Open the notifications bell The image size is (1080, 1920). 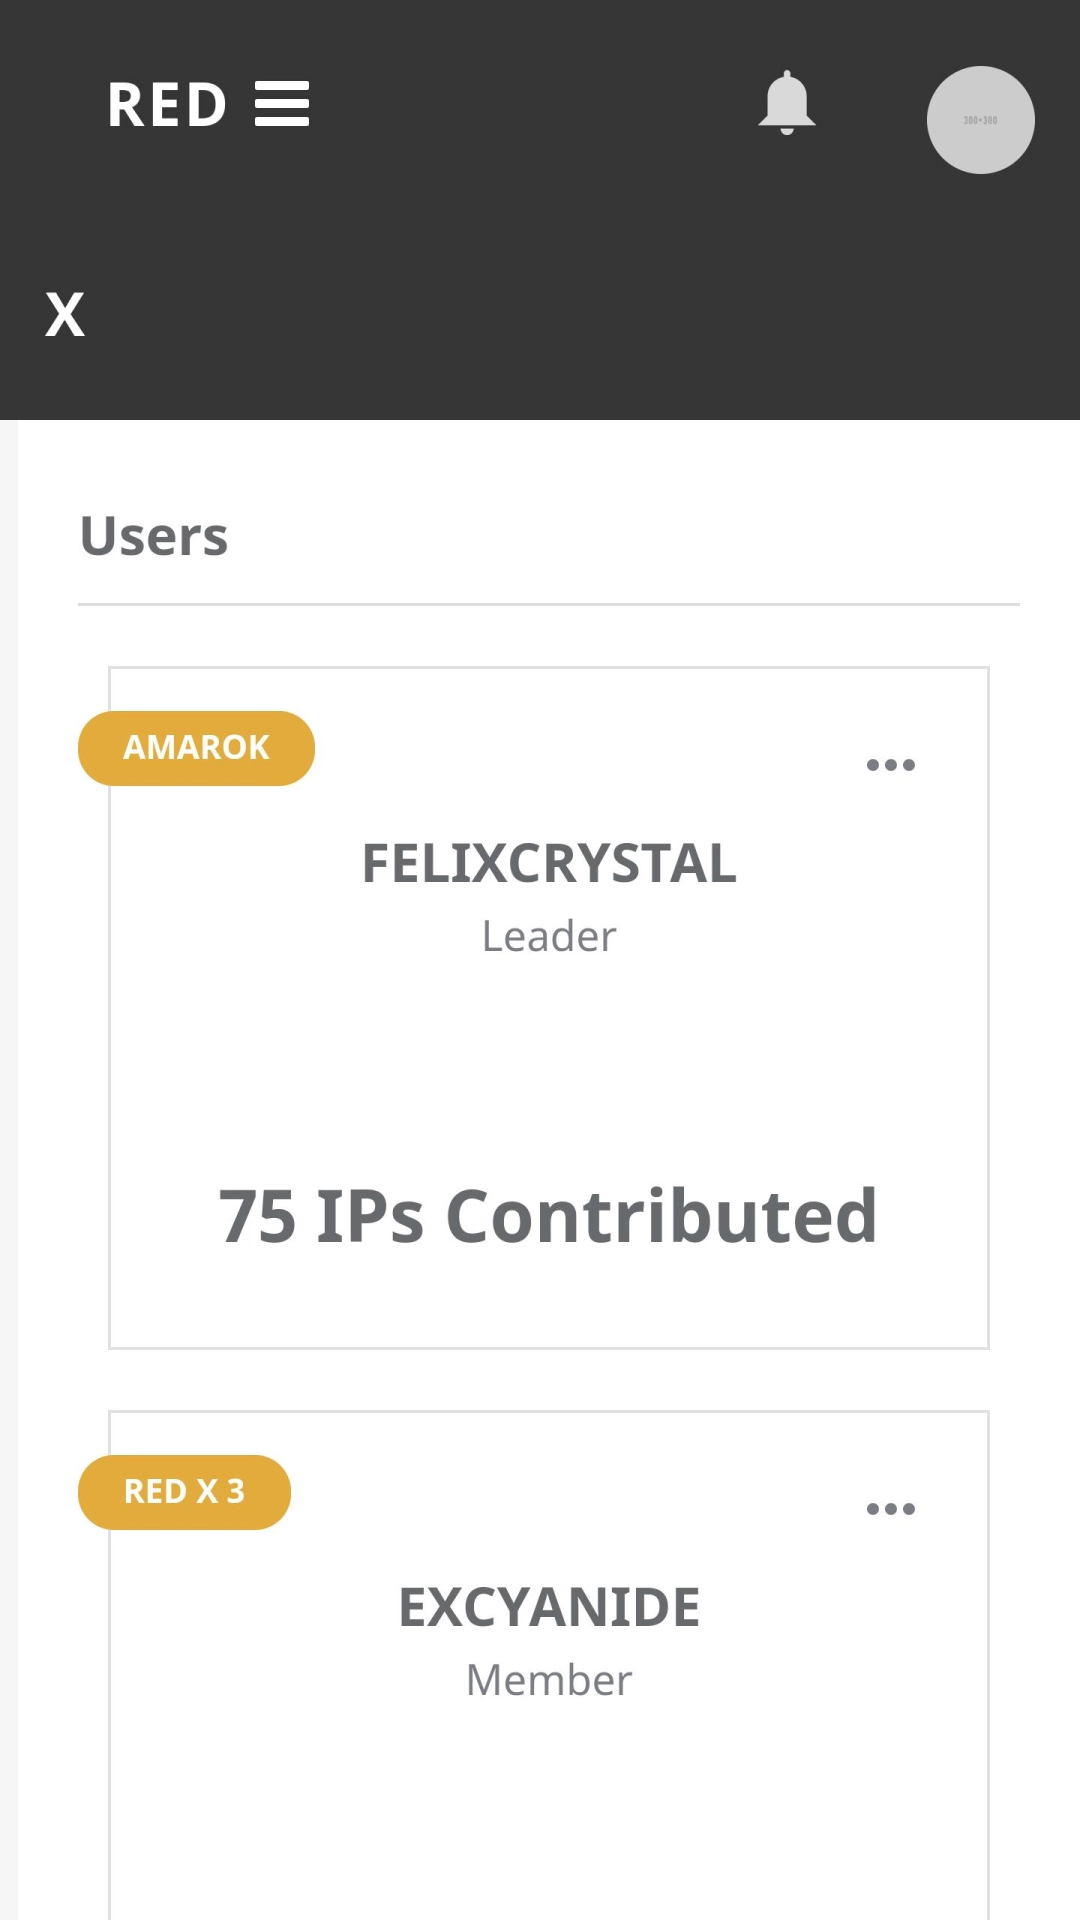[787, 103]
